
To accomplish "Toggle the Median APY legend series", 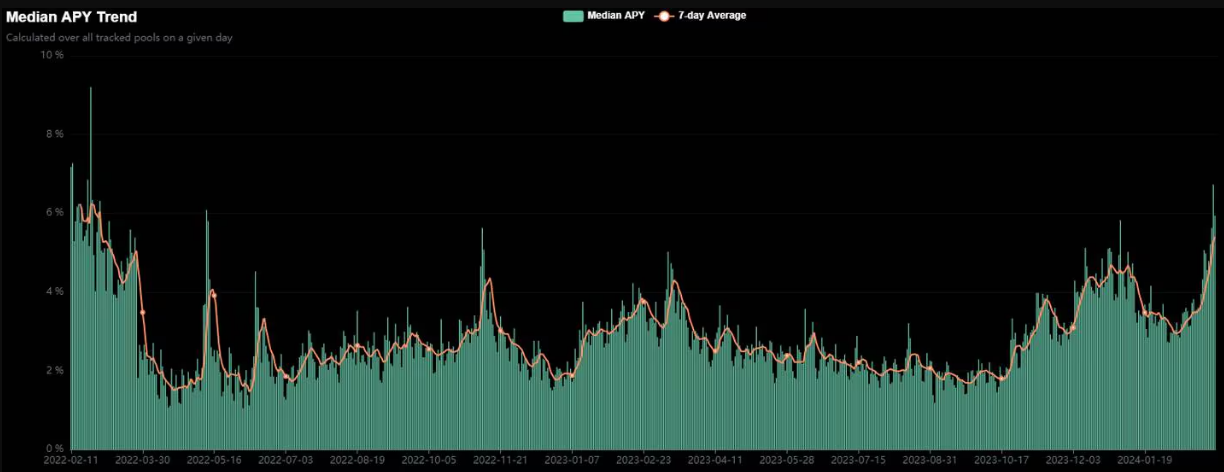I will [x=604, y=15].
